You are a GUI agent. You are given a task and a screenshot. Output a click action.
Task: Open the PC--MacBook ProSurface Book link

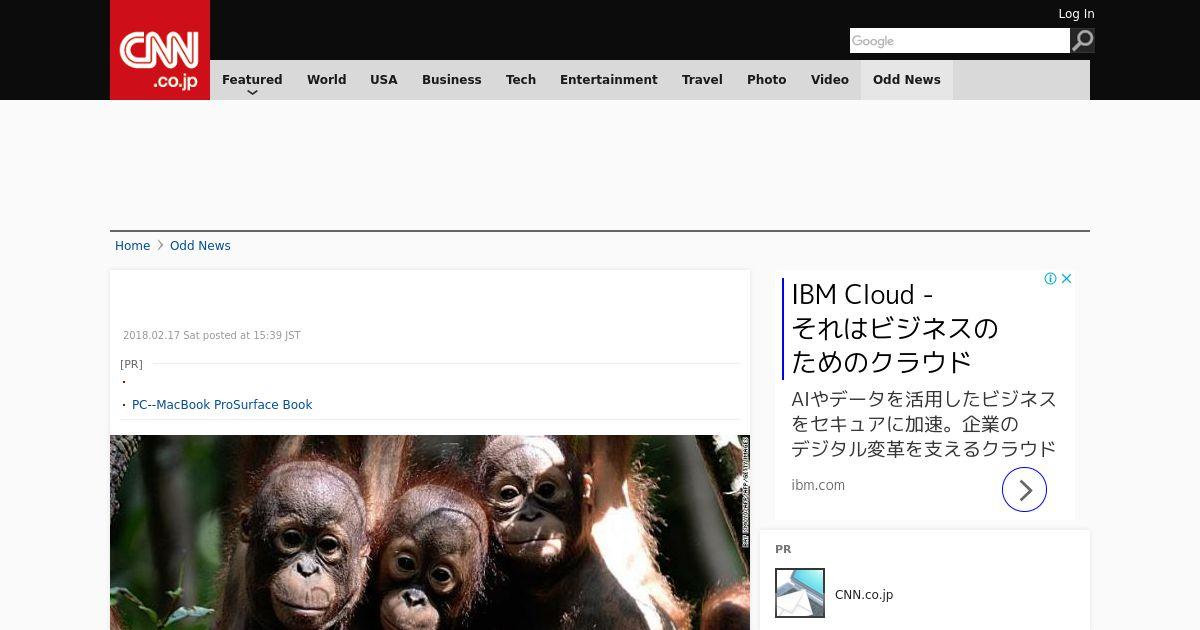click(222, 405)
